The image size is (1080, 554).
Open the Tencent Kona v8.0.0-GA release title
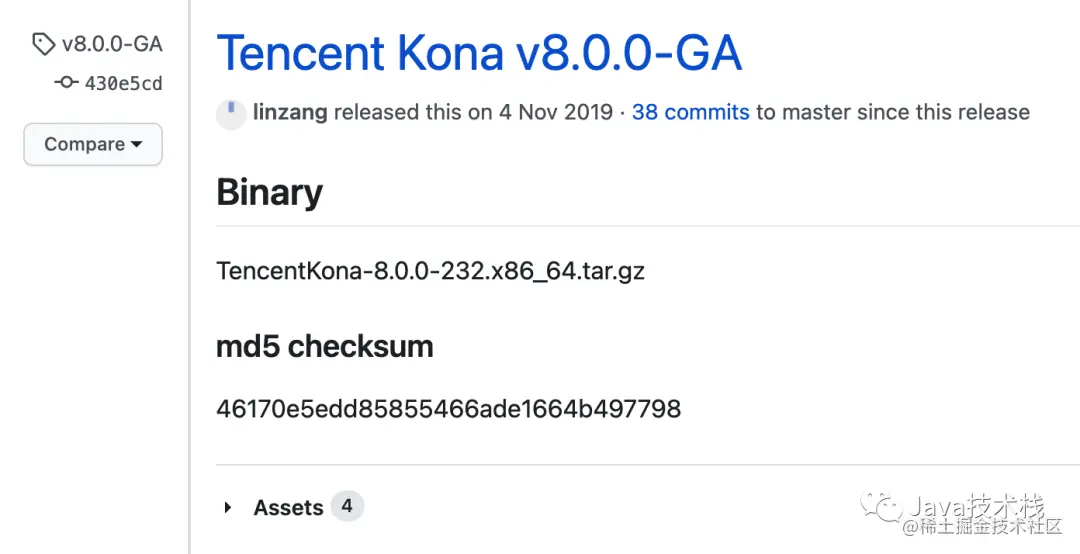(x=479, y=53)
